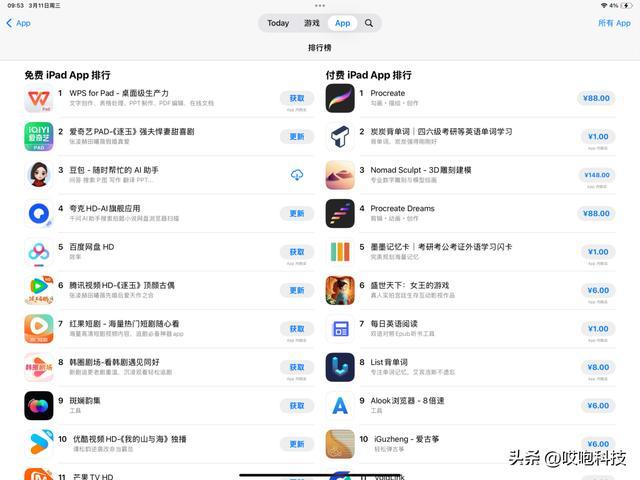Select the App tab
640x480 pixels.
point(342,23)
